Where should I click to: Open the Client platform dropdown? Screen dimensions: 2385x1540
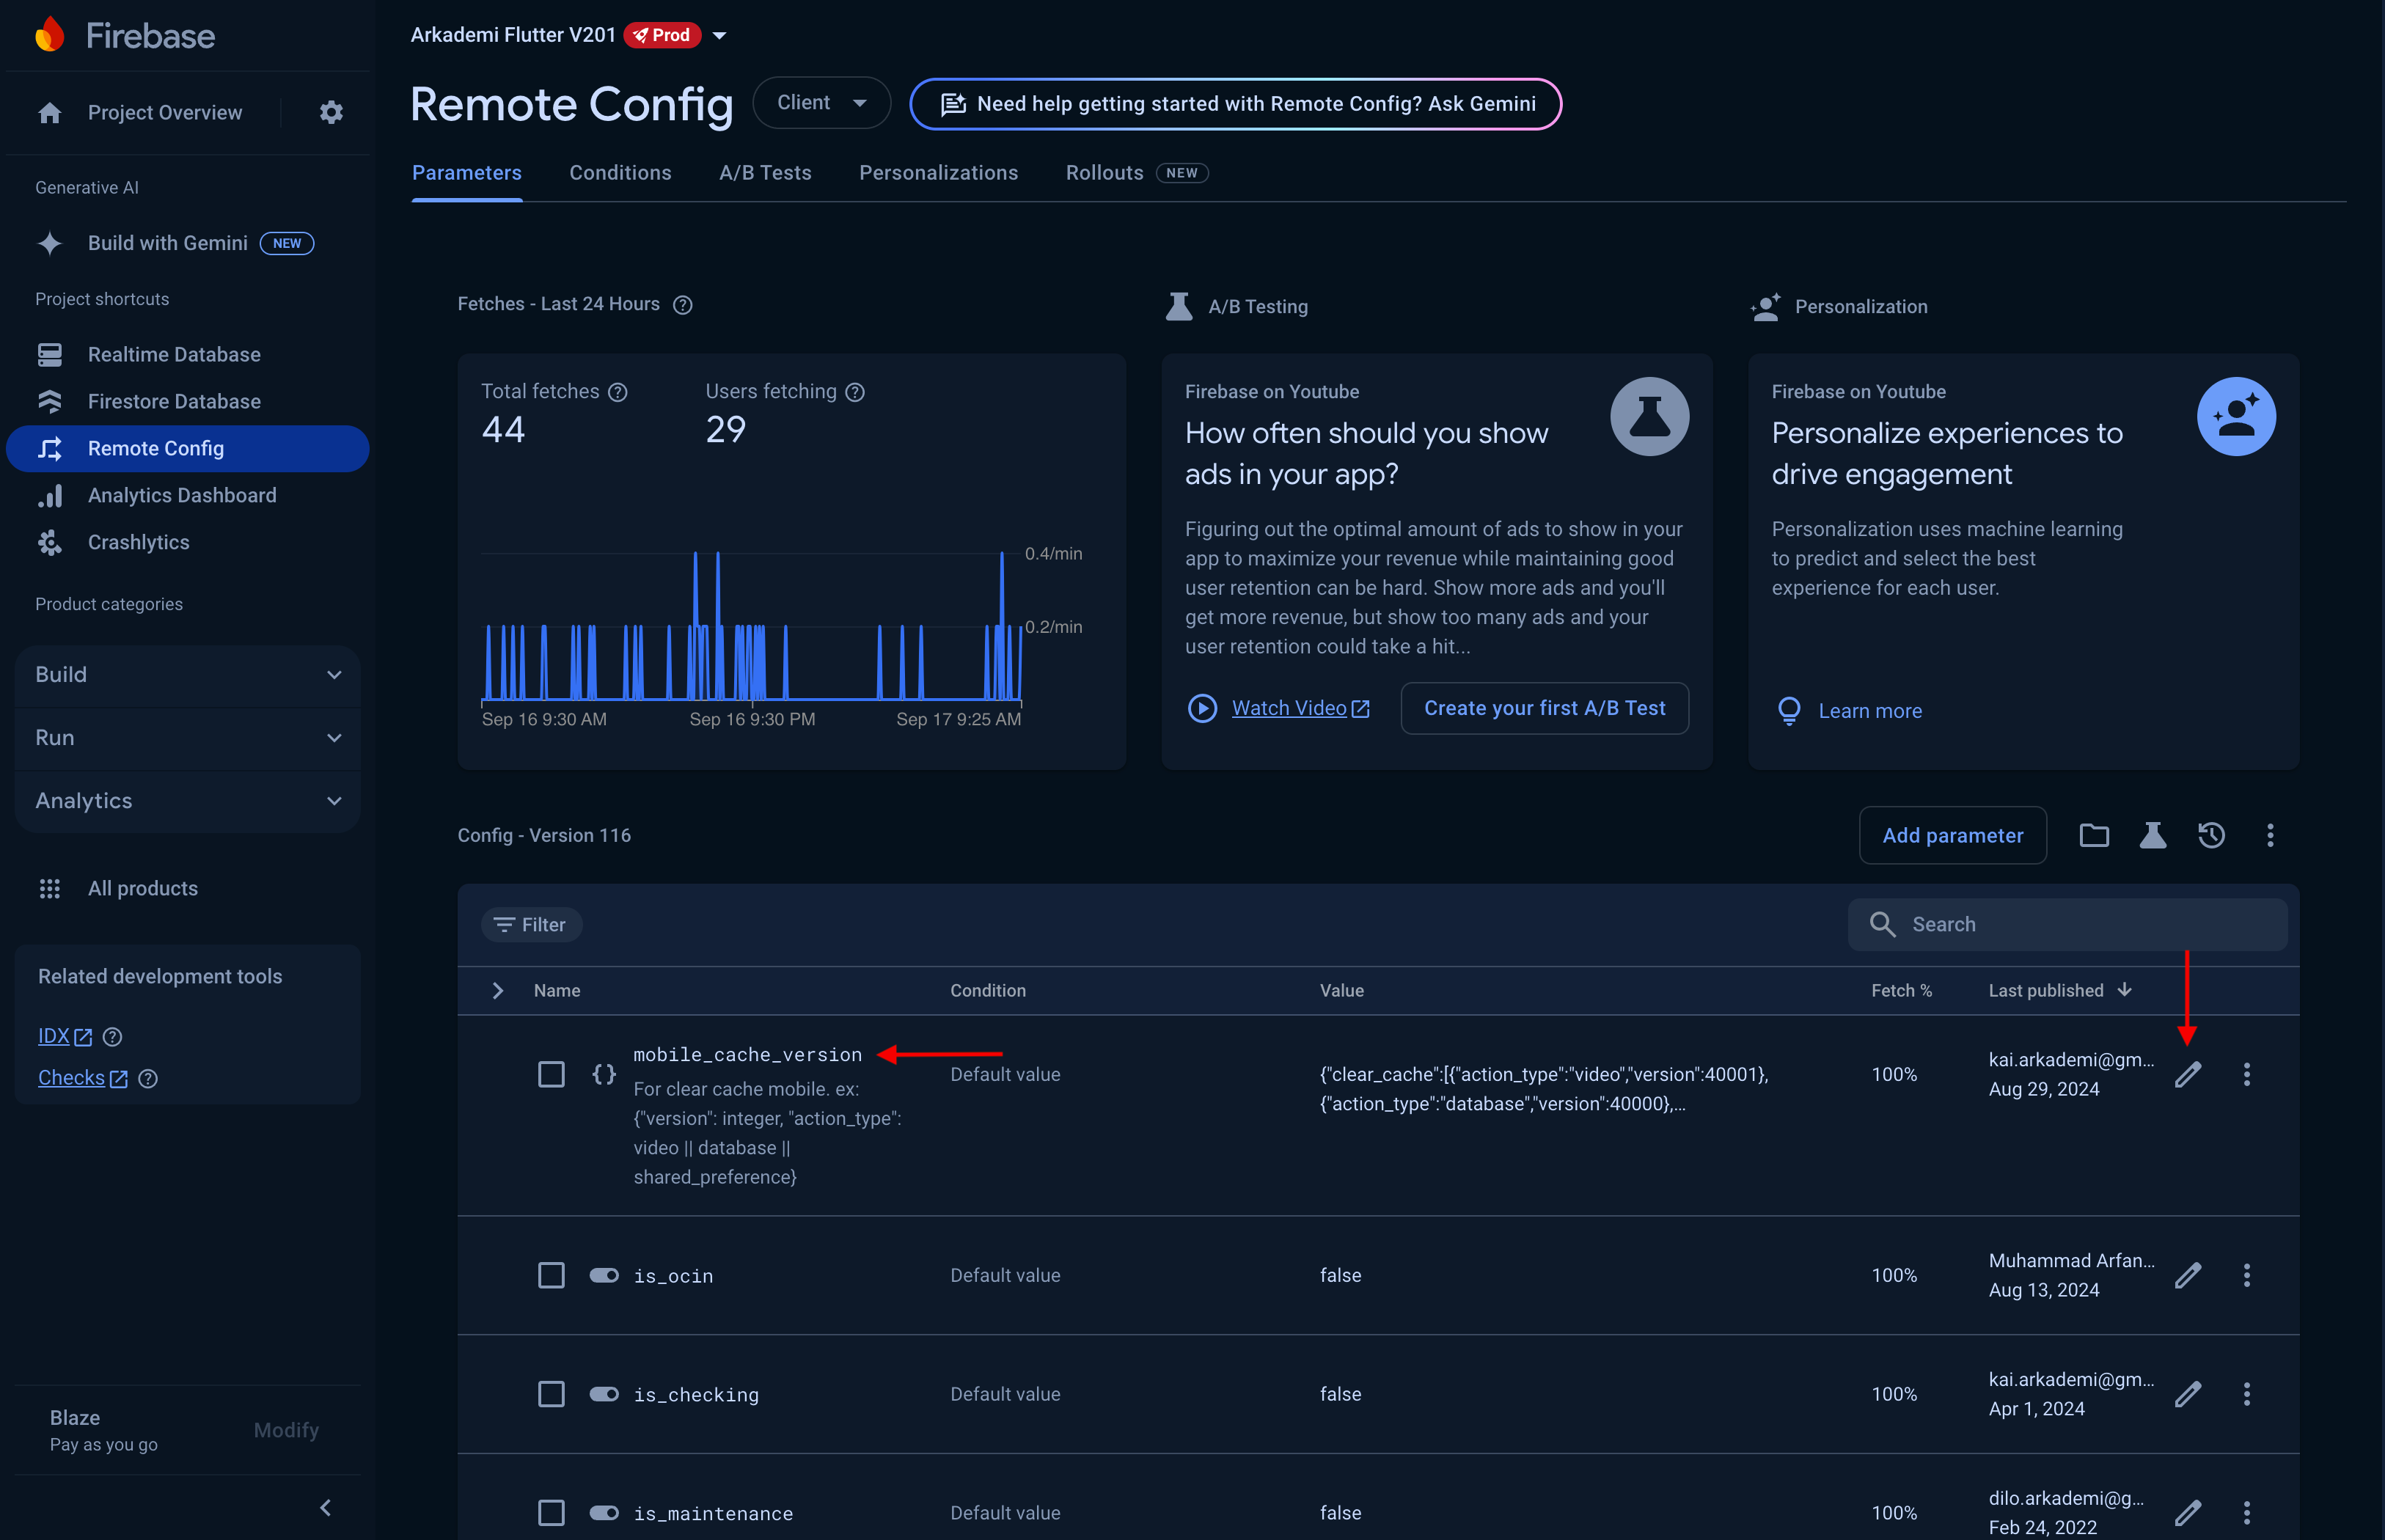click(821, 102)
